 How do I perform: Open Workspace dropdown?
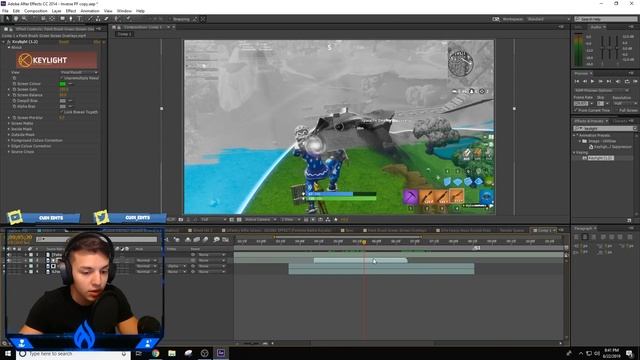(548, 19)
